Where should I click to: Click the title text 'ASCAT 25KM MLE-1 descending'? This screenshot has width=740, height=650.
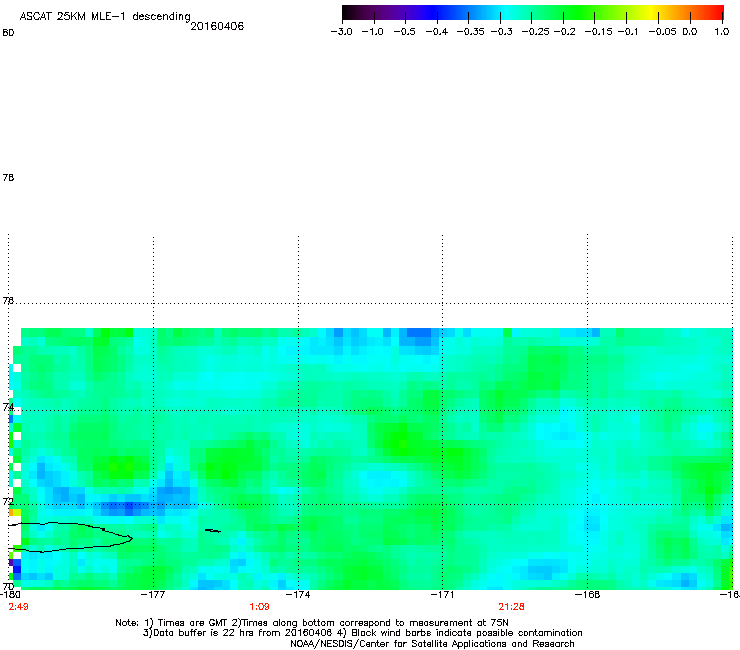pos(105,17)
